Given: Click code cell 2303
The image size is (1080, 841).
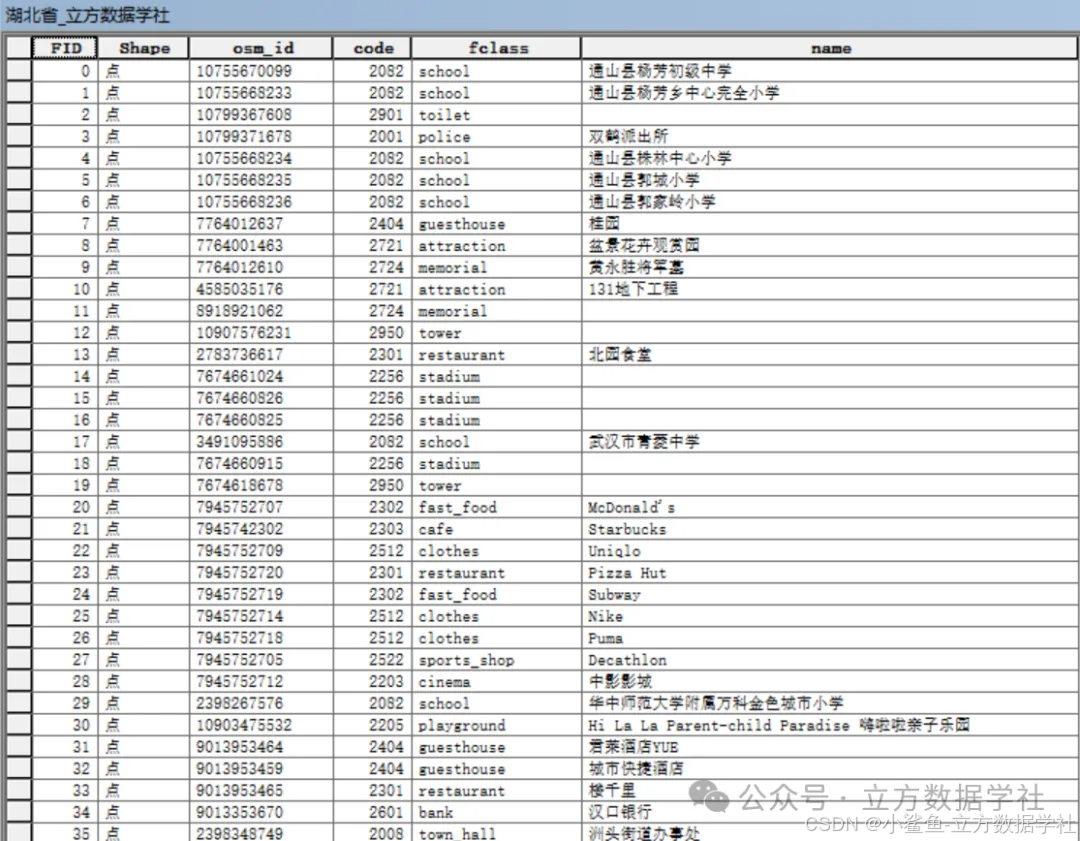Looking at the screenshot, I should coord(373,529).
